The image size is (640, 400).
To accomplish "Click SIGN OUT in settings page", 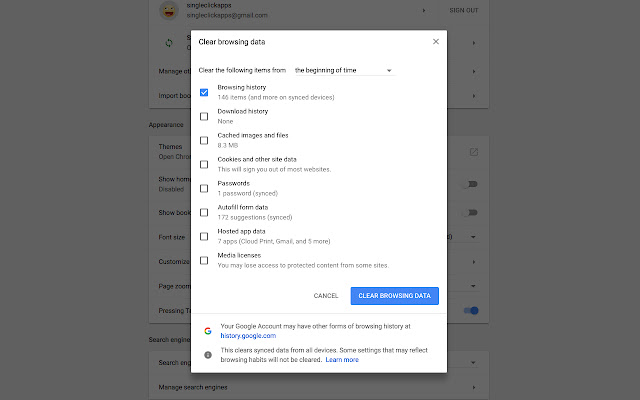I will coord(464,10).
